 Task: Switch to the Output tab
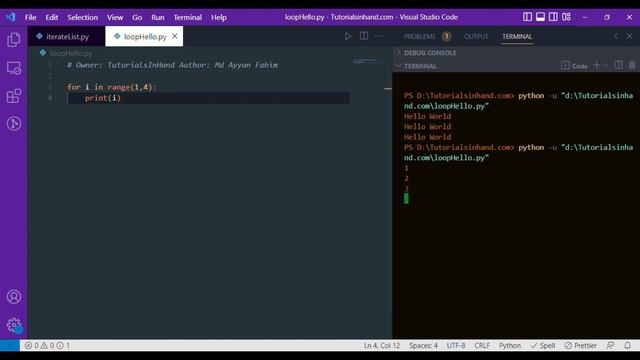[x=476, y=36]
